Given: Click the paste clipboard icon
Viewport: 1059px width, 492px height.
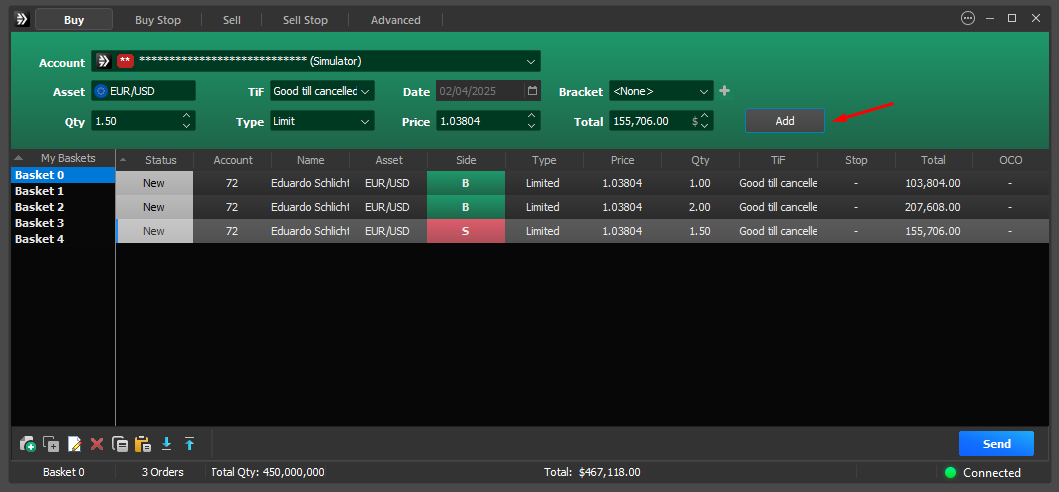Looking at the screenshot, I should coord(143,444).
